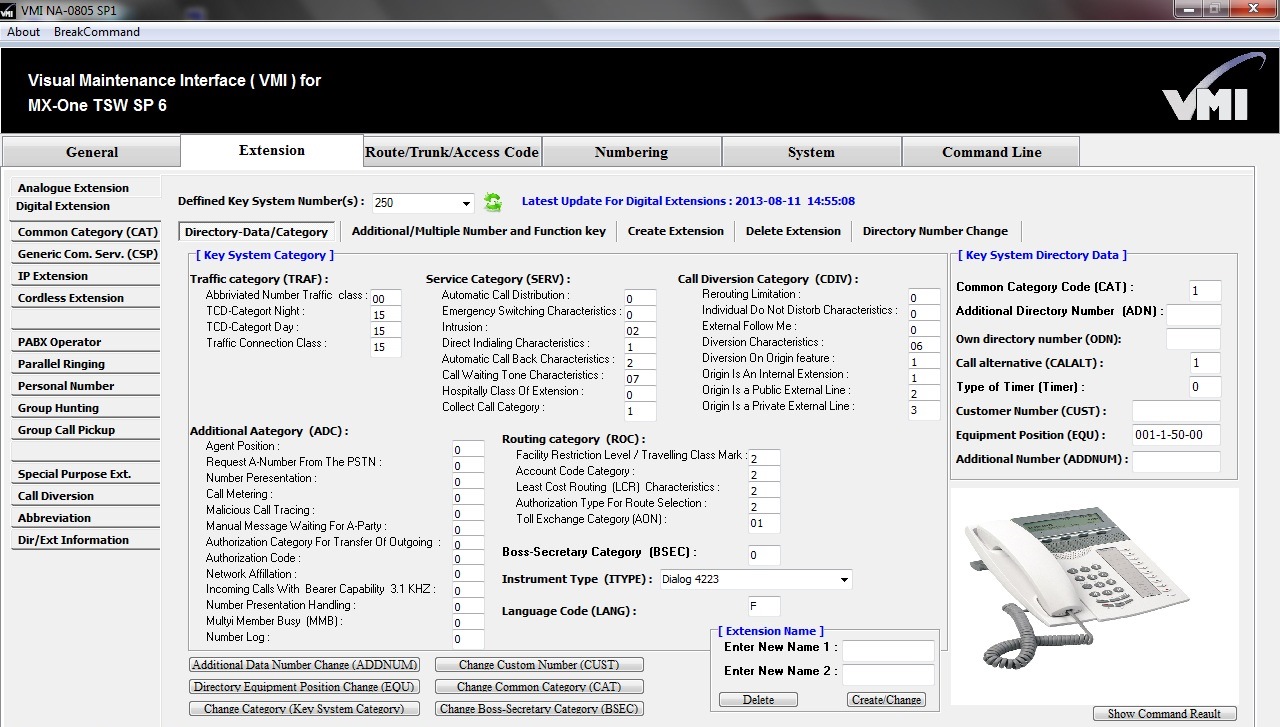Click the Call alternative (CALALT) field
The height and width of the screenshot is (727, 1280).
click(x=1205, y=363)
